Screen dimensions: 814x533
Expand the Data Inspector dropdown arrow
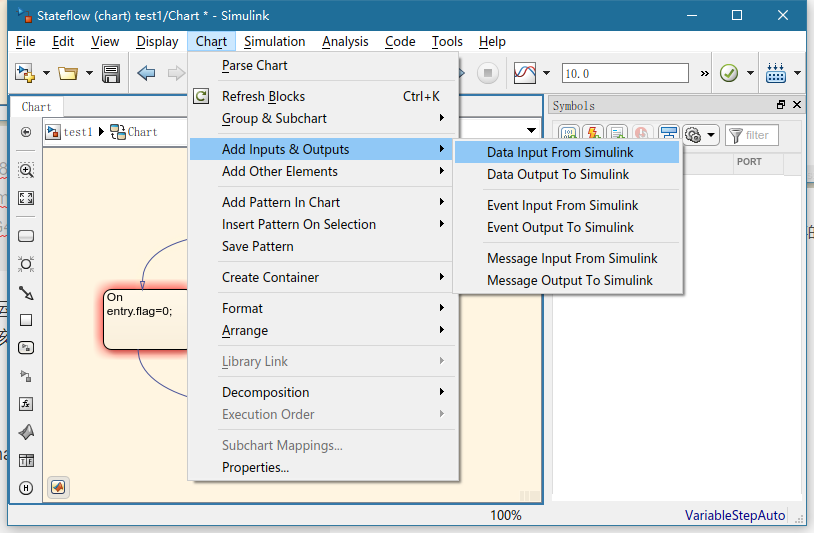coord(546,73)
